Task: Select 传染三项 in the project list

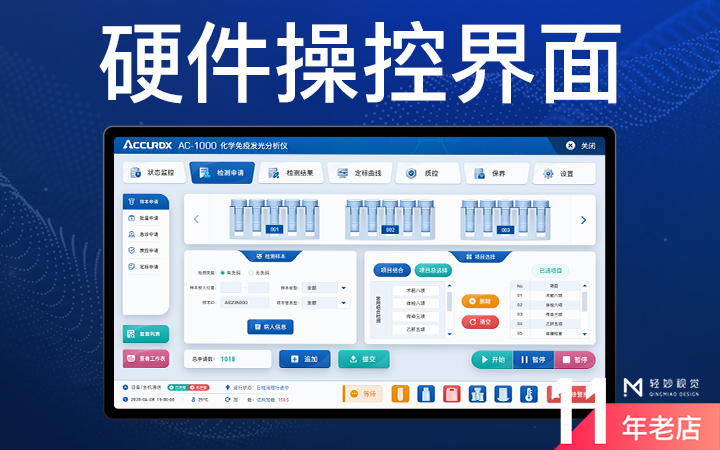Action: coord(416,316)
